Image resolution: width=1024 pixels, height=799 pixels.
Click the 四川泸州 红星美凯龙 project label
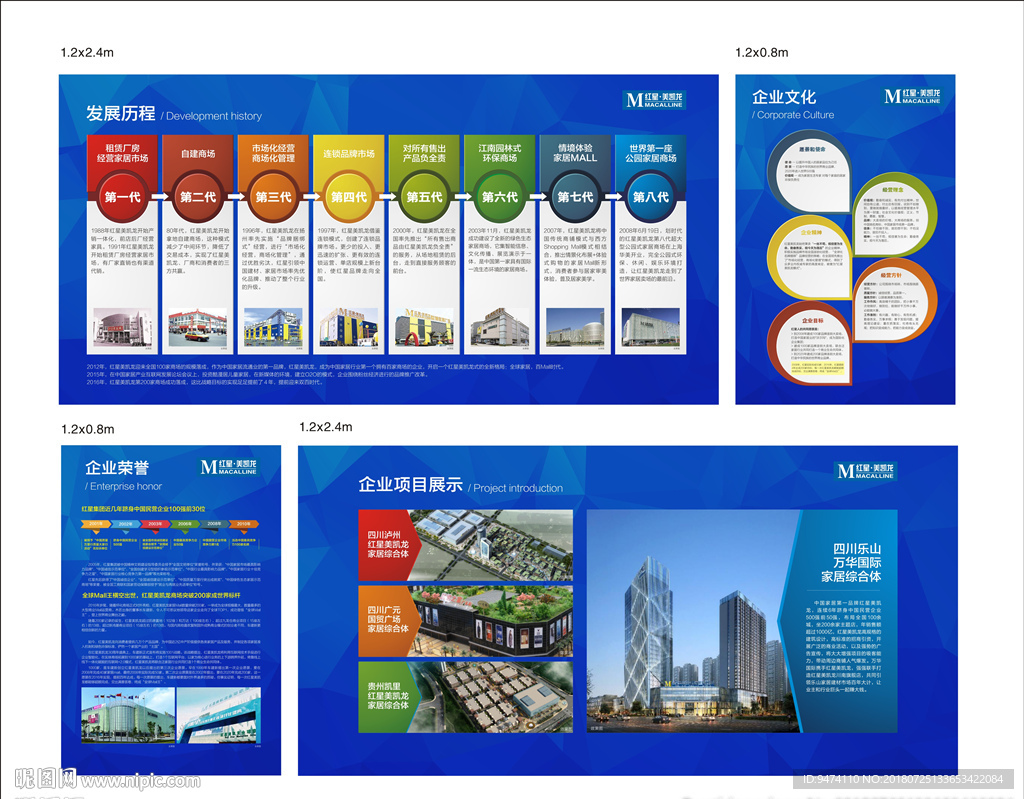coord(391,547)
